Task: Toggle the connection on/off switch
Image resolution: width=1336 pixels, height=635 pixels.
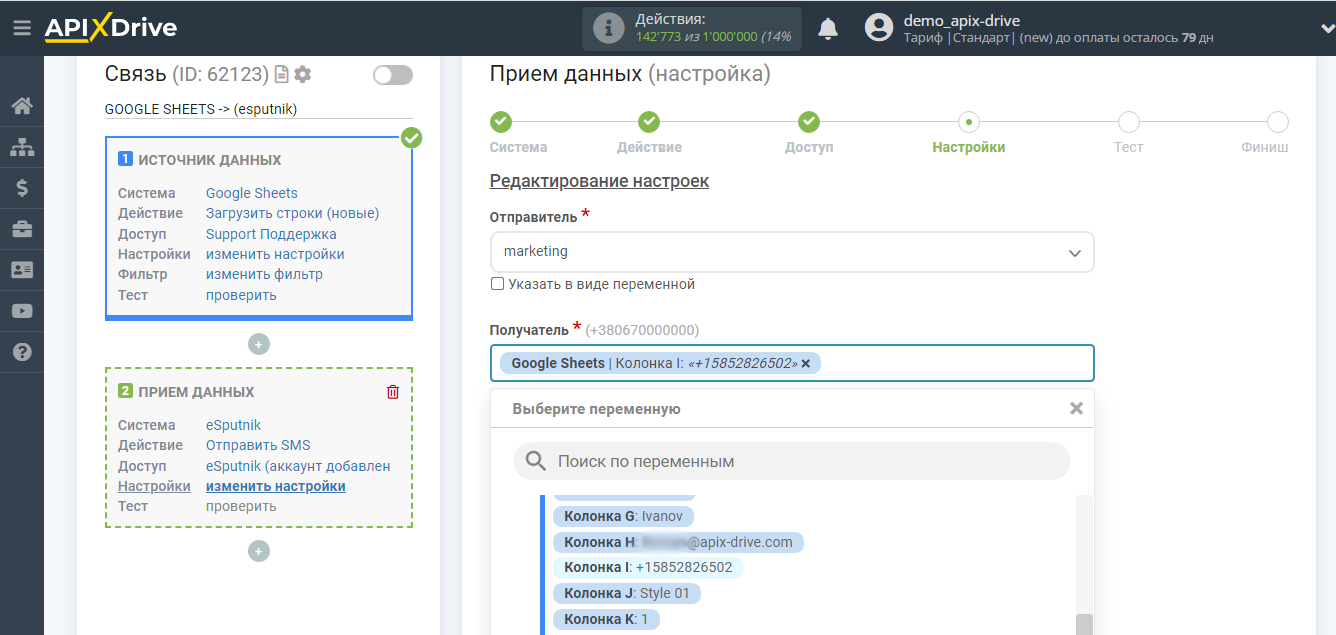Action: [392, 75]
